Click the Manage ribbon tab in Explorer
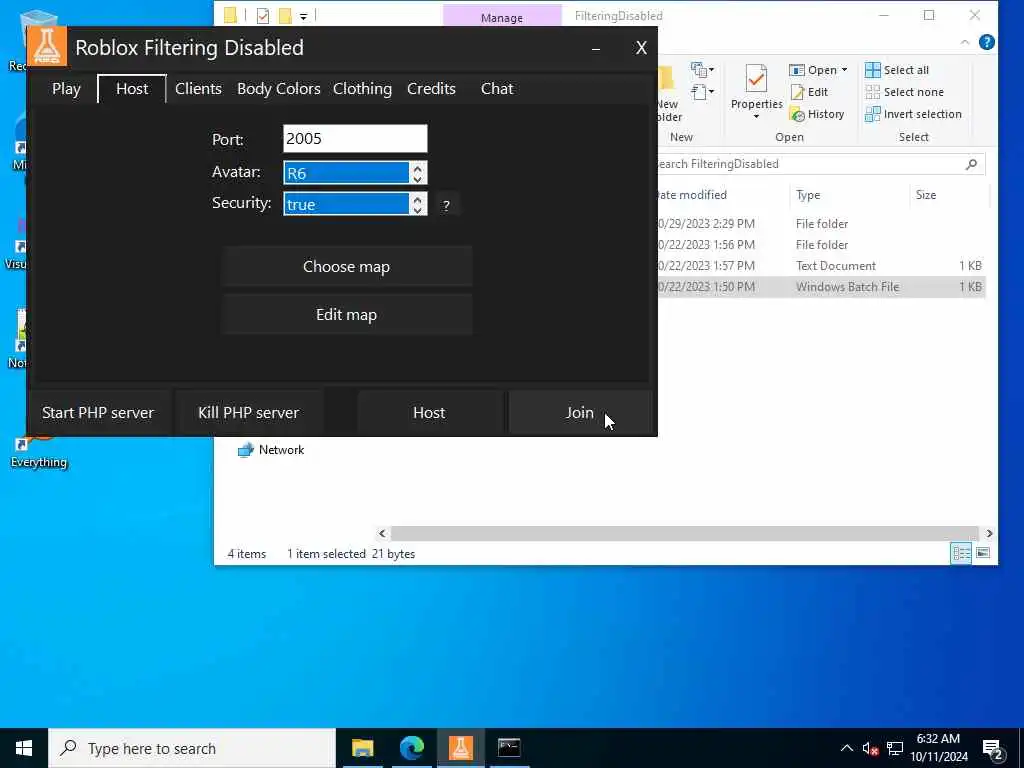Screen dimensions: 1024x768 [502, 18]
